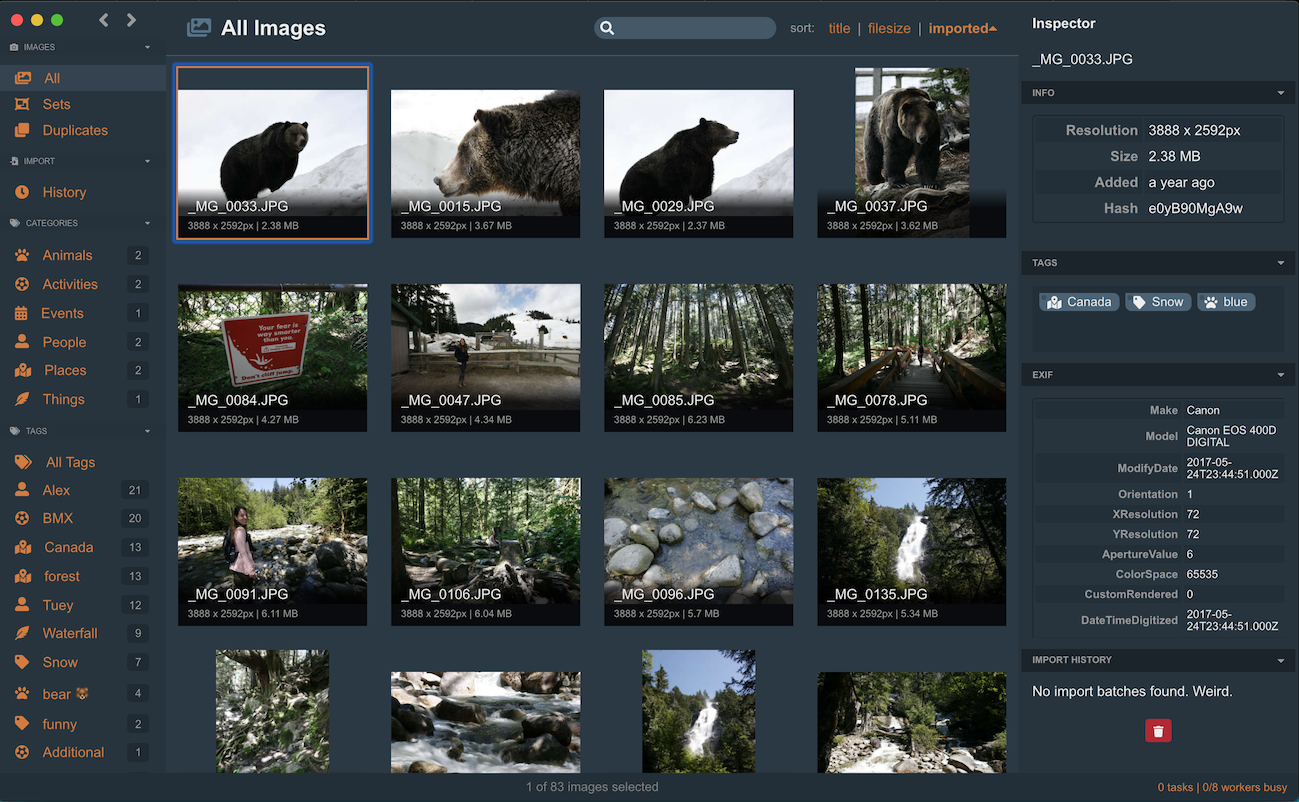This screenshot has height=802, width=1299.
Task: Click the Things leaf icon
Action: [x=22, y=399]
